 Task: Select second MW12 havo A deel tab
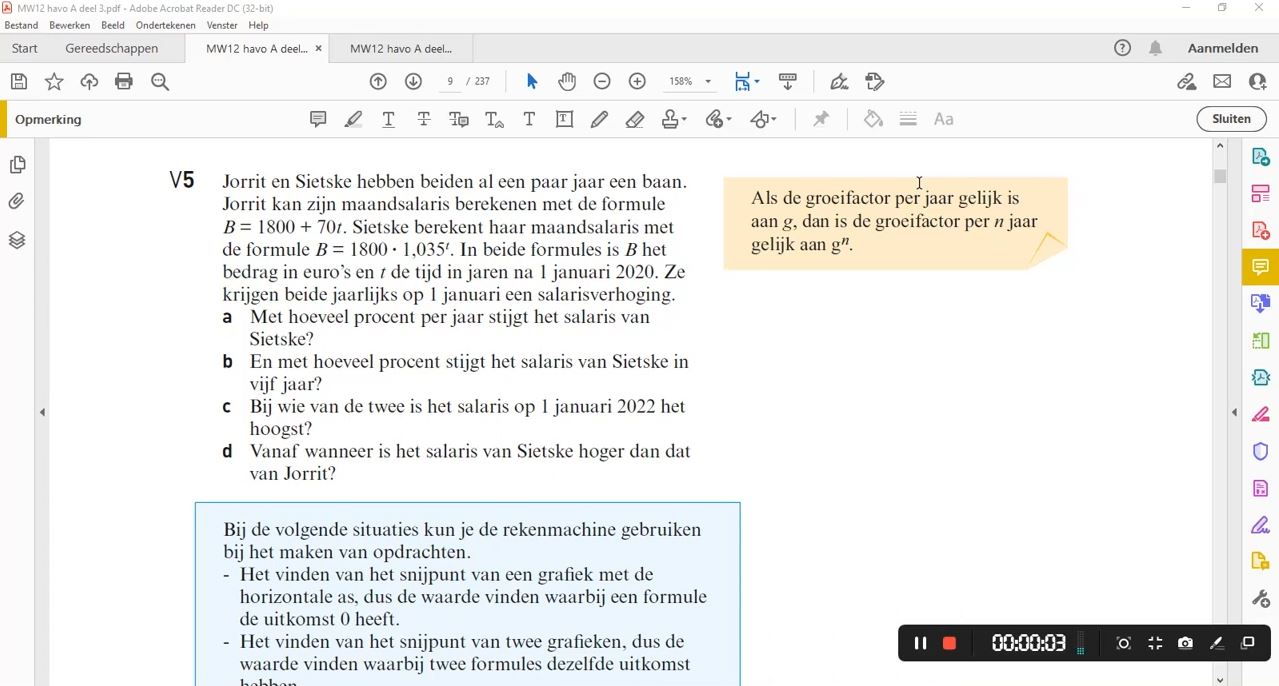click(x=401, y=48)
